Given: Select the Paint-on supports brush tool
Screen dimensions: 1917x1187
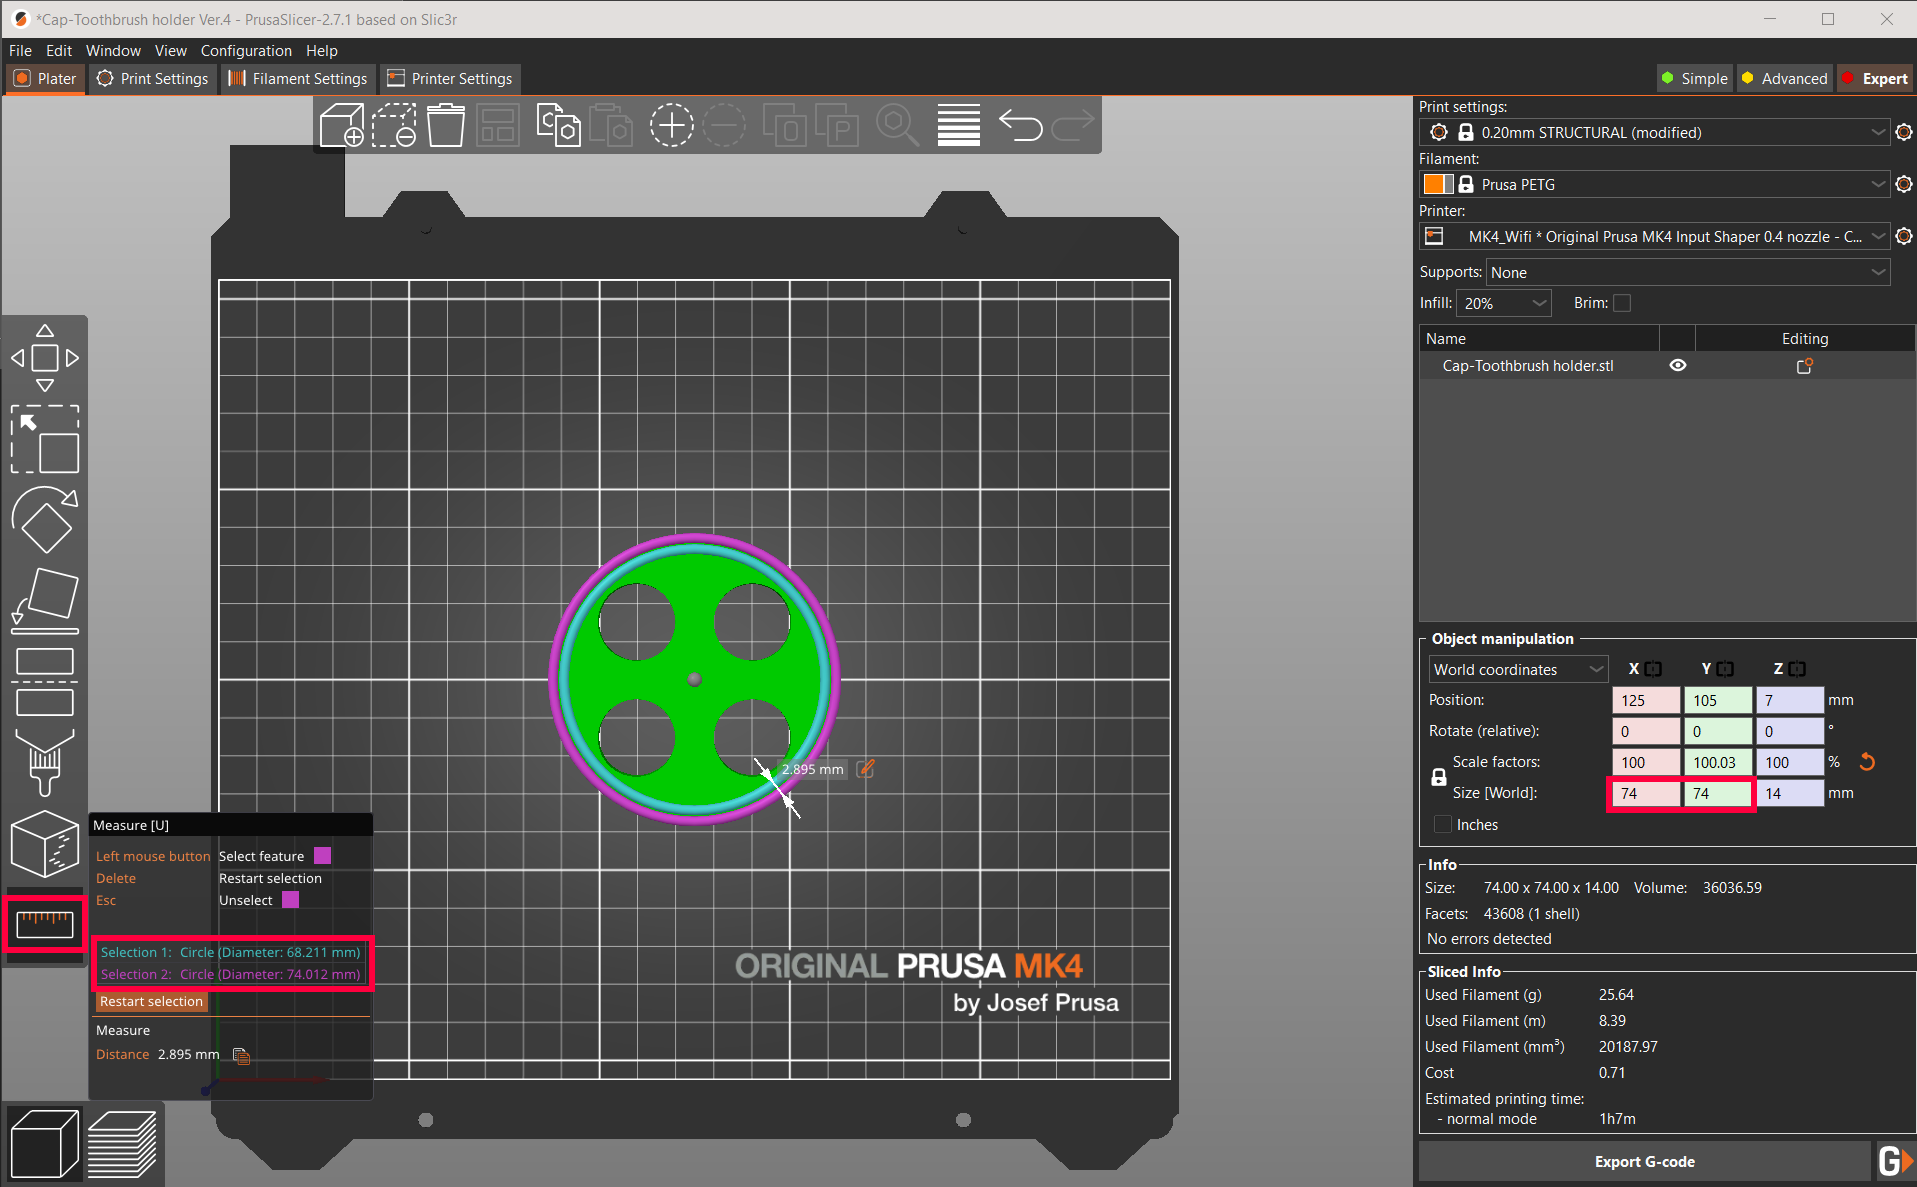Looking at the screenshot, I should click(x=45, y=762).
